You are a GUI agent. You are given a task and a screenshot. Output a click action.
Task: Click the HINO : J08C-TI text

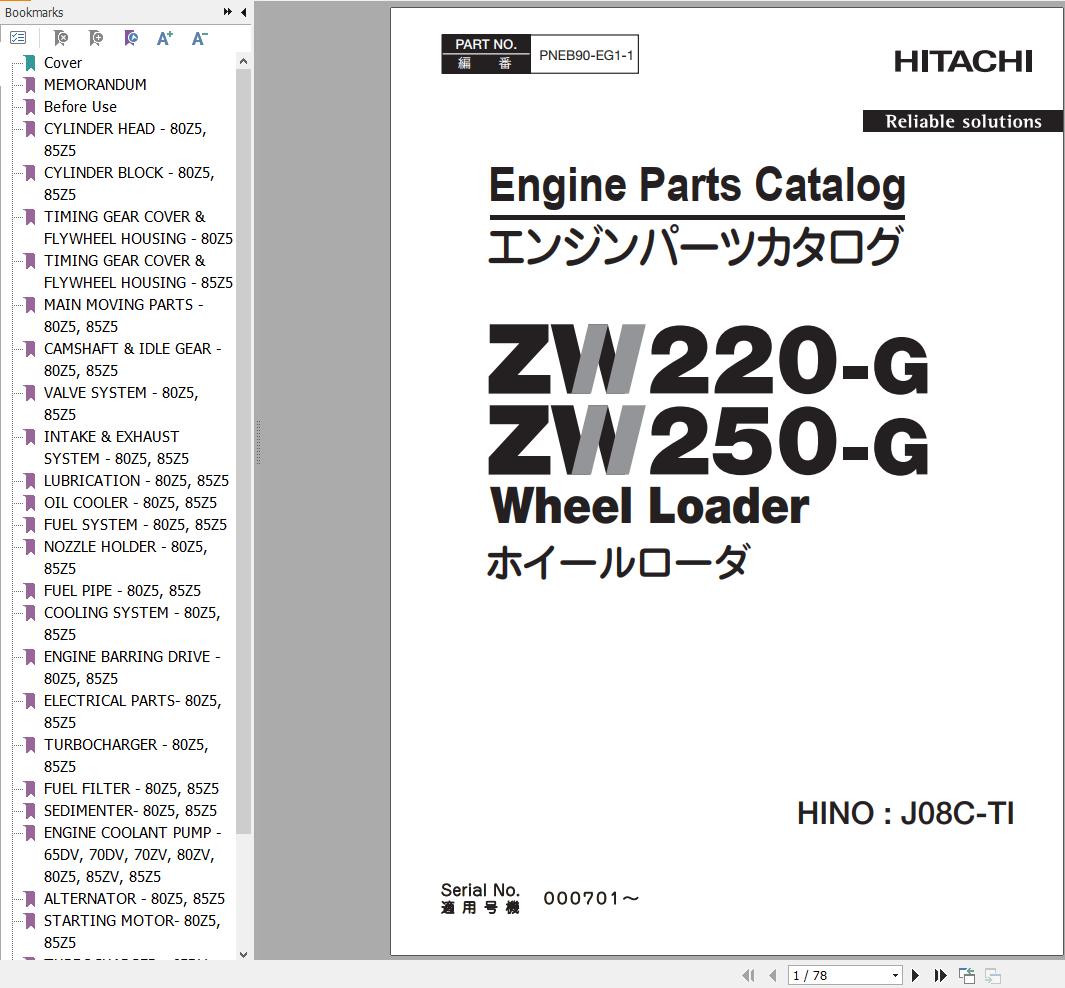pos(905,813)
